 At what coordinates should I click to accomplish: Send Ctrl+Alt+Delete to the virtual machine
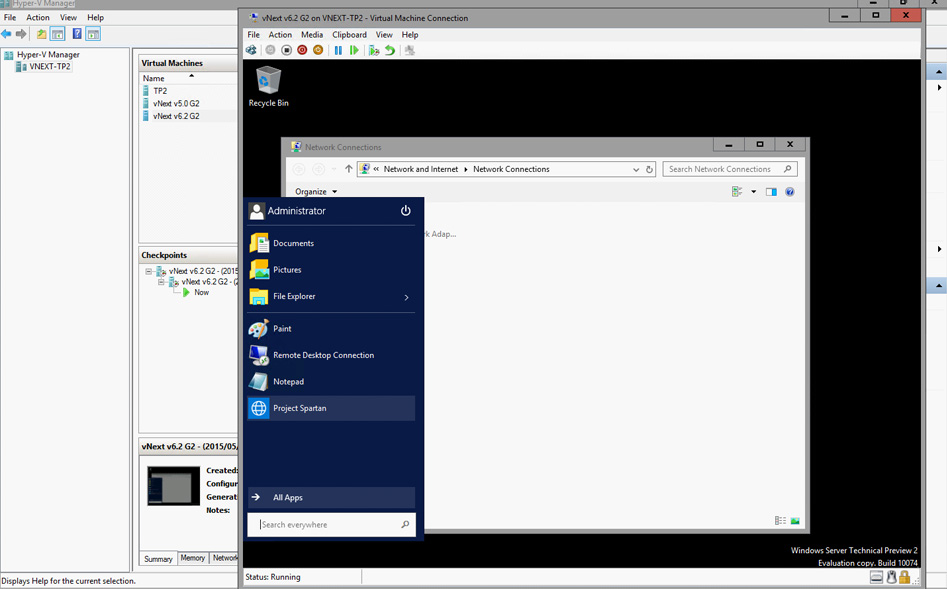251,50
